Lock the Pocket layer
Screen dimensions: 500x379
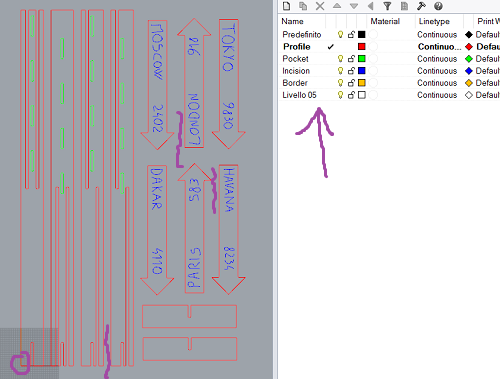[351, 59]
